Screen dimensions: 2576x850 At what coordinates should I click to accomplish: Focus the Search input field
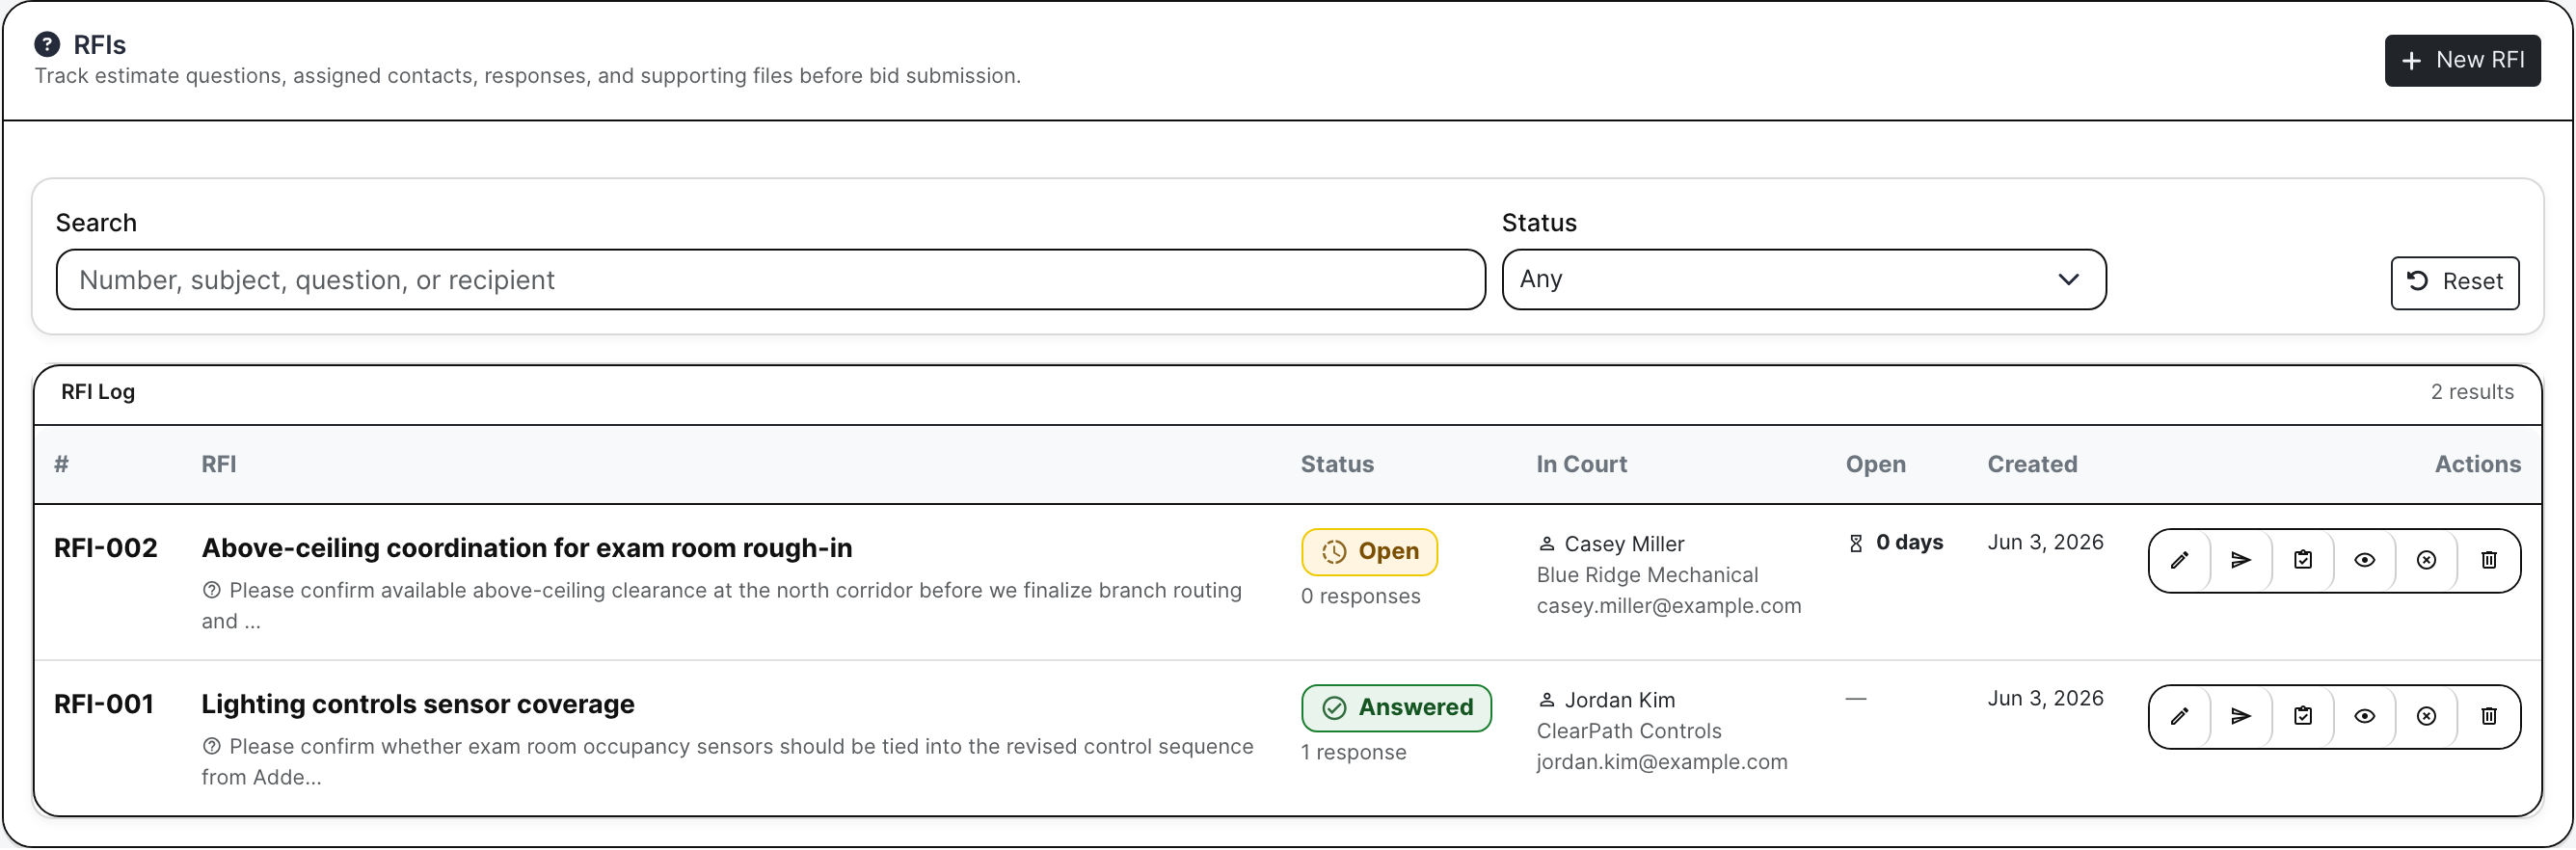click(x=770, y=280)
